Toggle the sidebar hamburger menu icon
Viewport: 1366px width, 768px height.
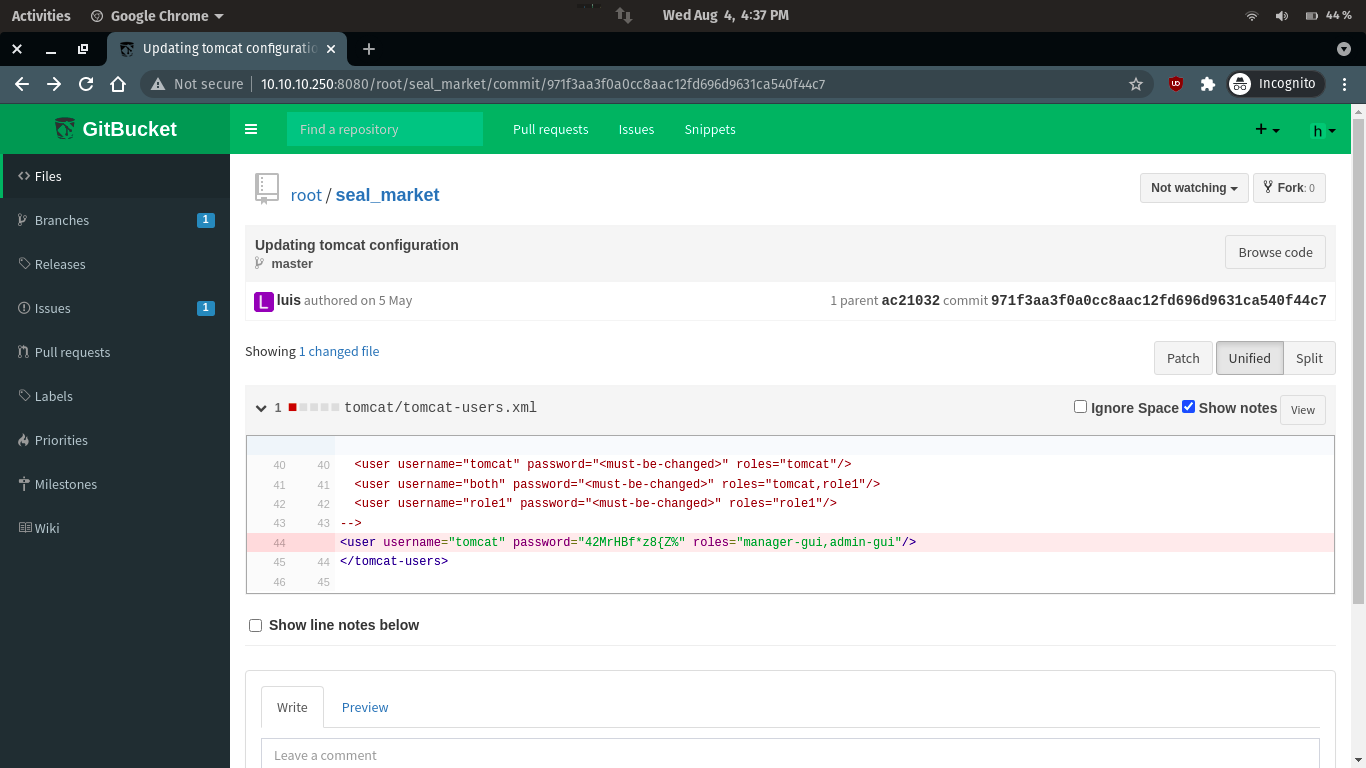pos(251,129)
